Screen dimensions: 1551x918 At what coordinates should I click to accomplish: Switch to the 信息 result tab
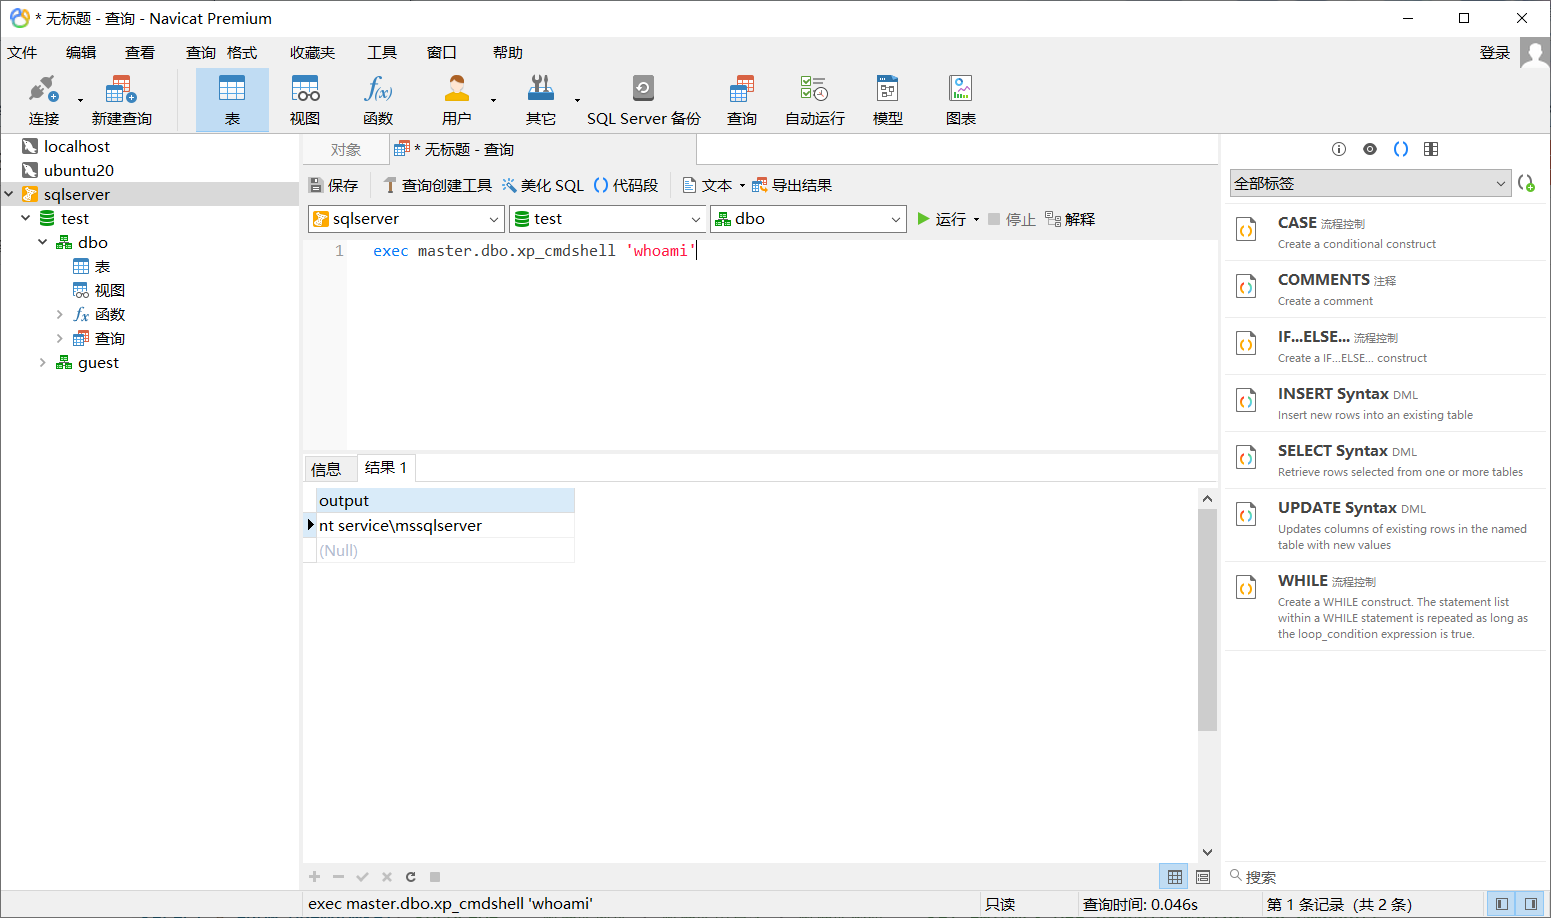[x=326, y=468]
